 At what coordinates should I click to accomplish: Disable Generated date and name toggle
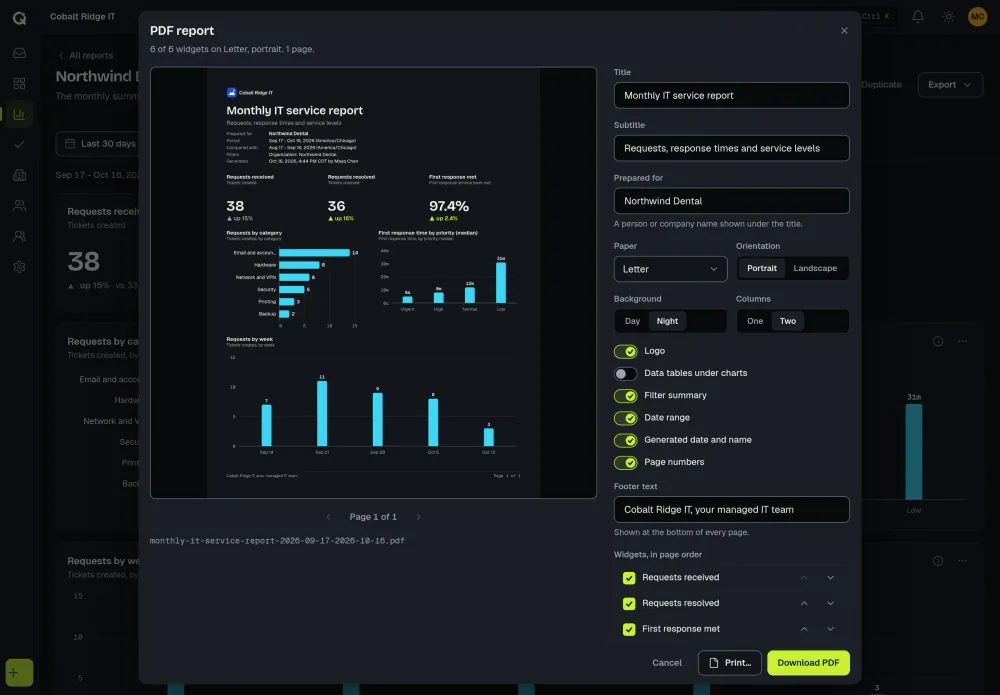(x=626, y=441)
